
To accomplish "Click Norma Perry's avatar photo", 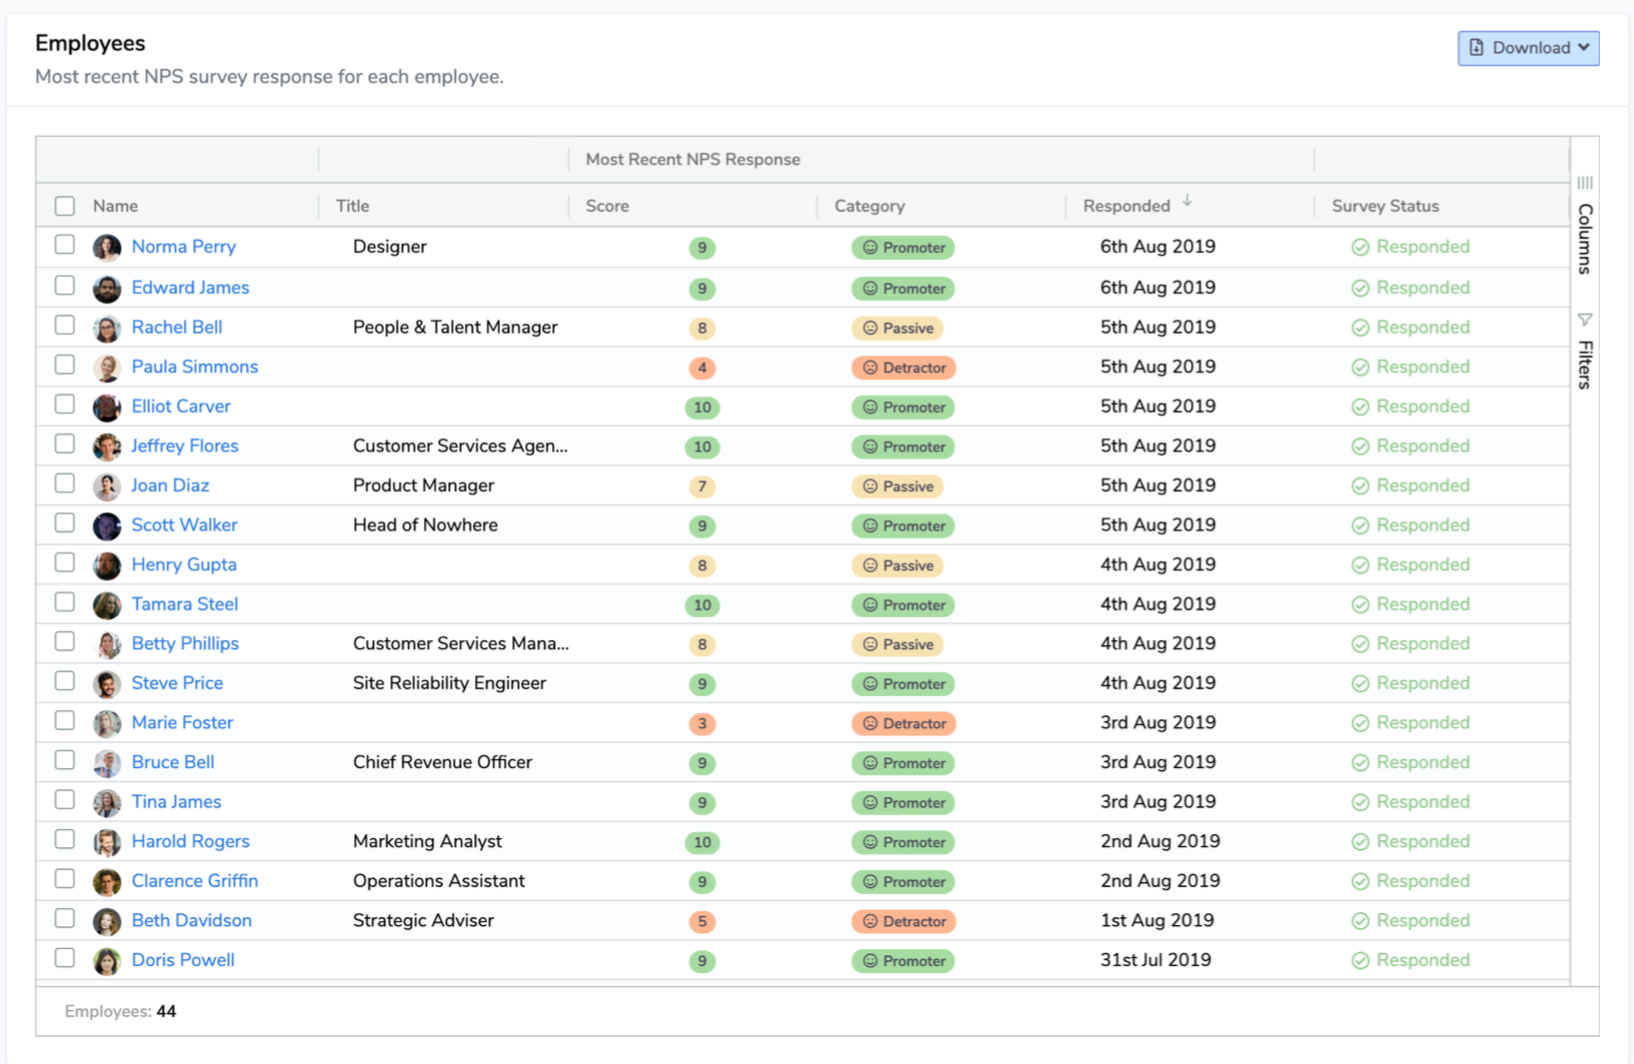I will click(107, 248).
